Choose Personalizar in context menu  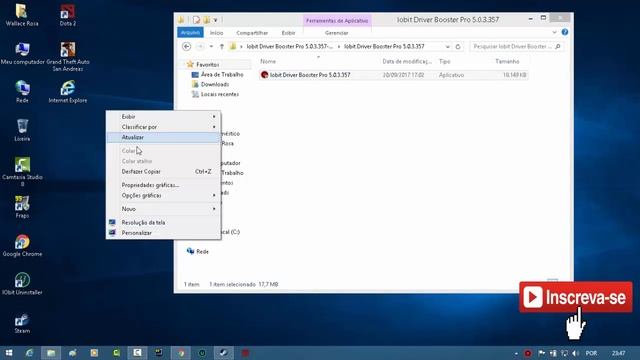pyautogui.click(x=163, y=233)
